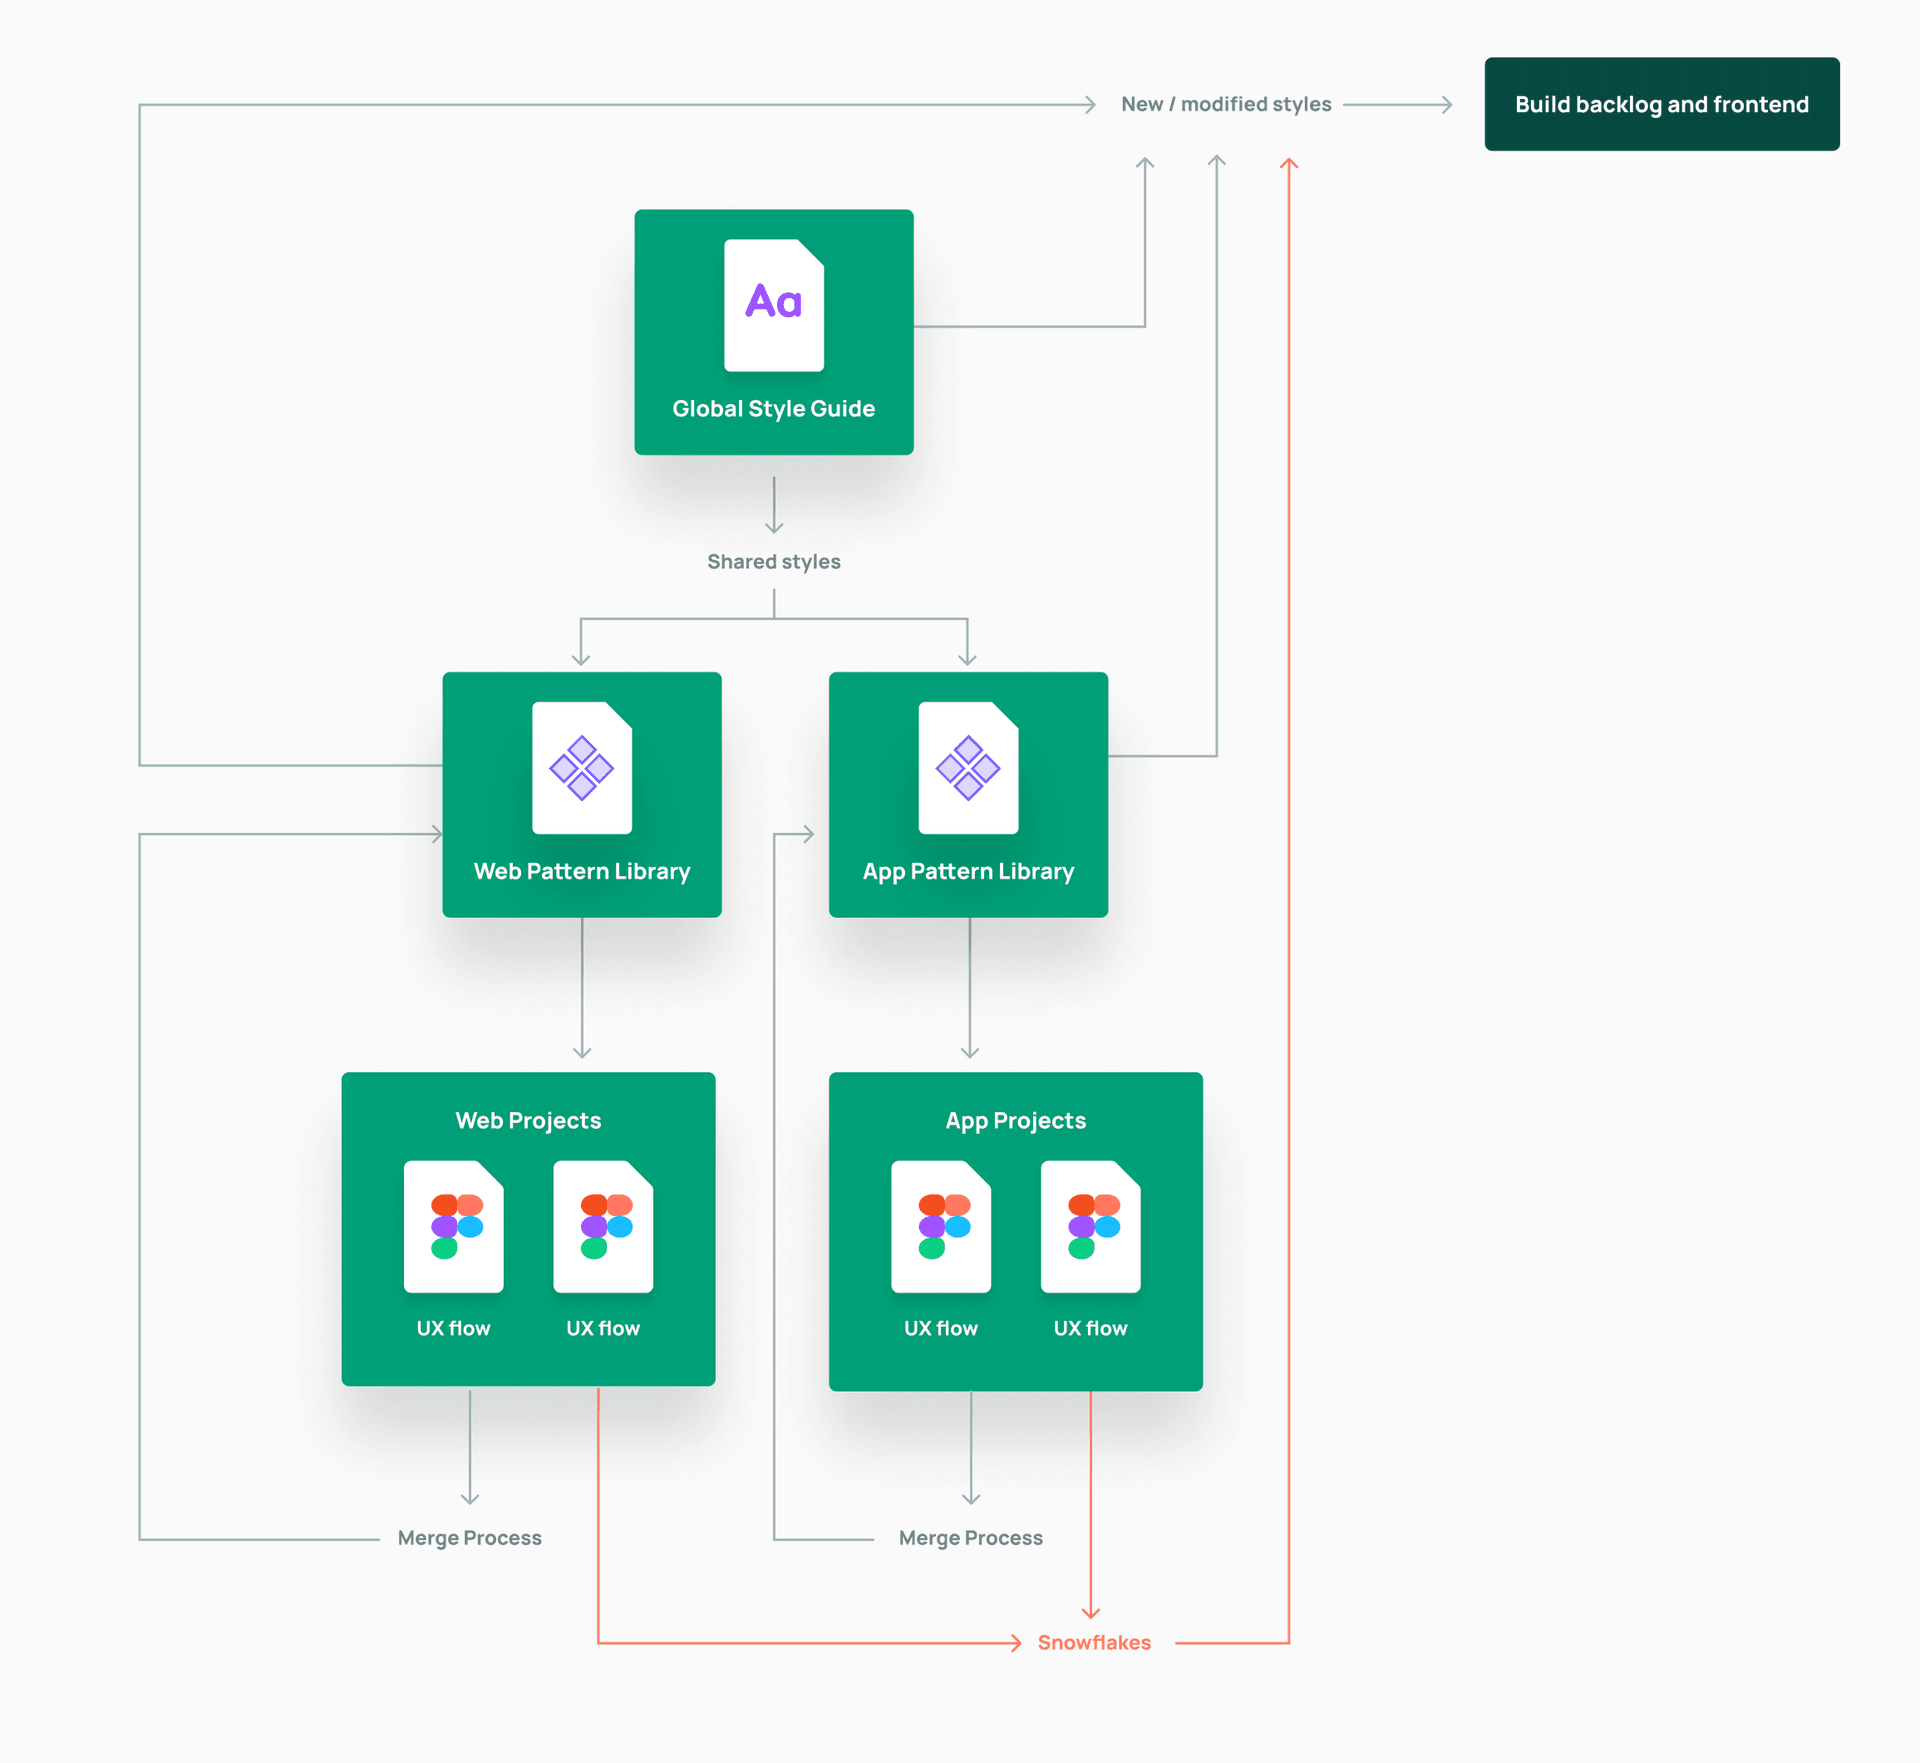Click the Merge Process label under App Projects
Image resolution: width=1920 pixels, height=1763 pixels.
[970, 1537]
